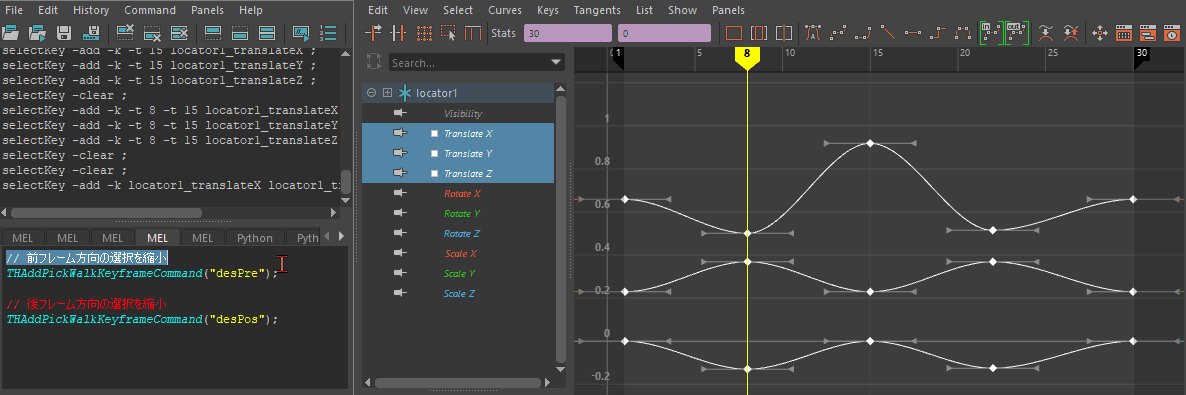Screen dimensions: 1186x395
Task: Click the outliner Search field
Action: pos(477,63)
